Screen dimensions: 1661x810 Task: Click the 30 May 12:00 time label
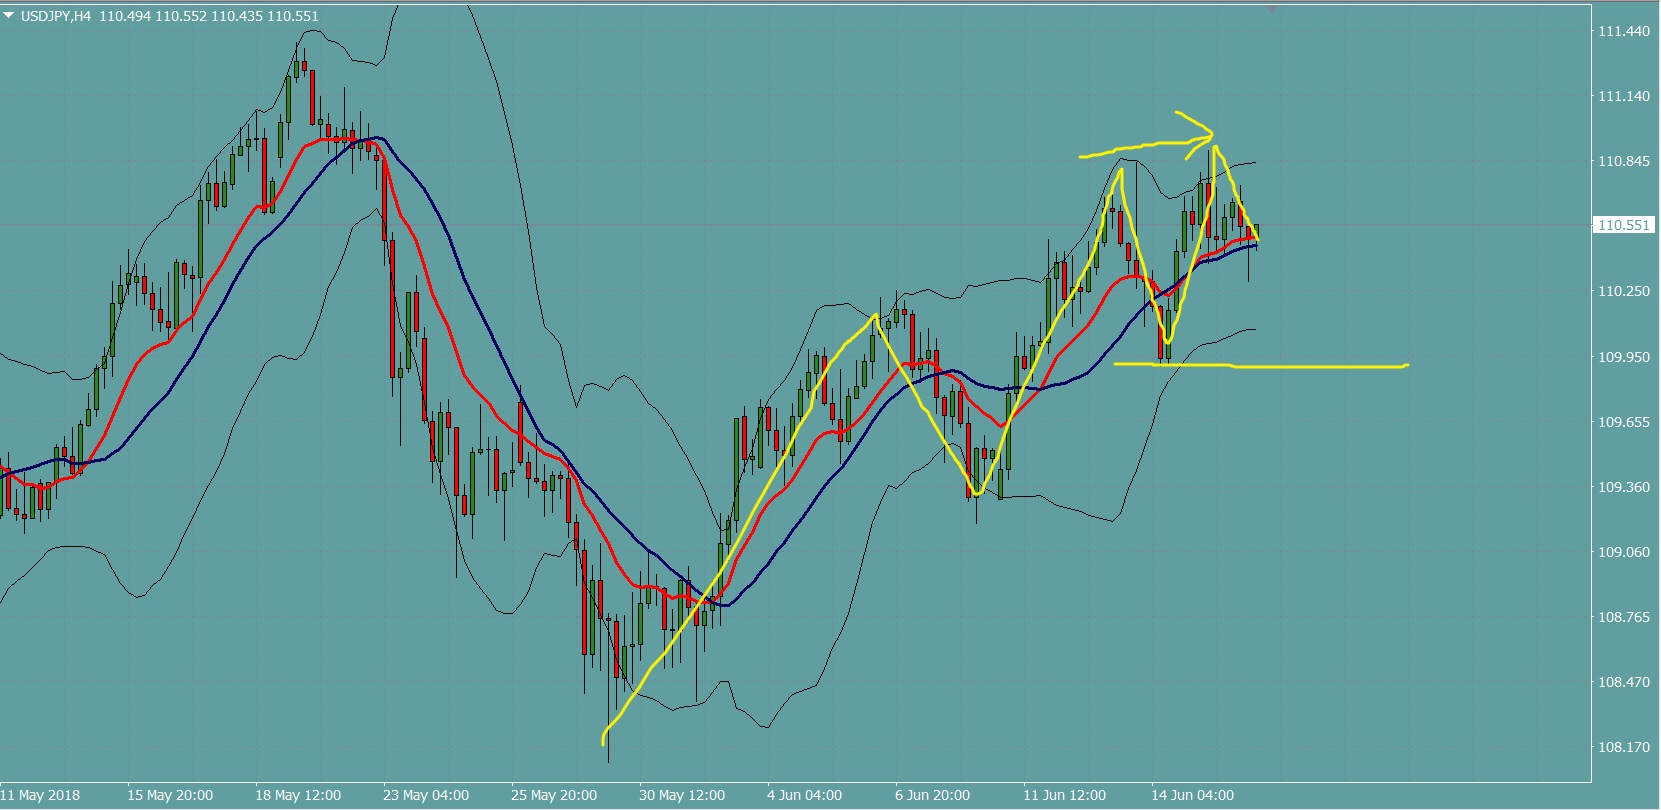click(682, 796)
